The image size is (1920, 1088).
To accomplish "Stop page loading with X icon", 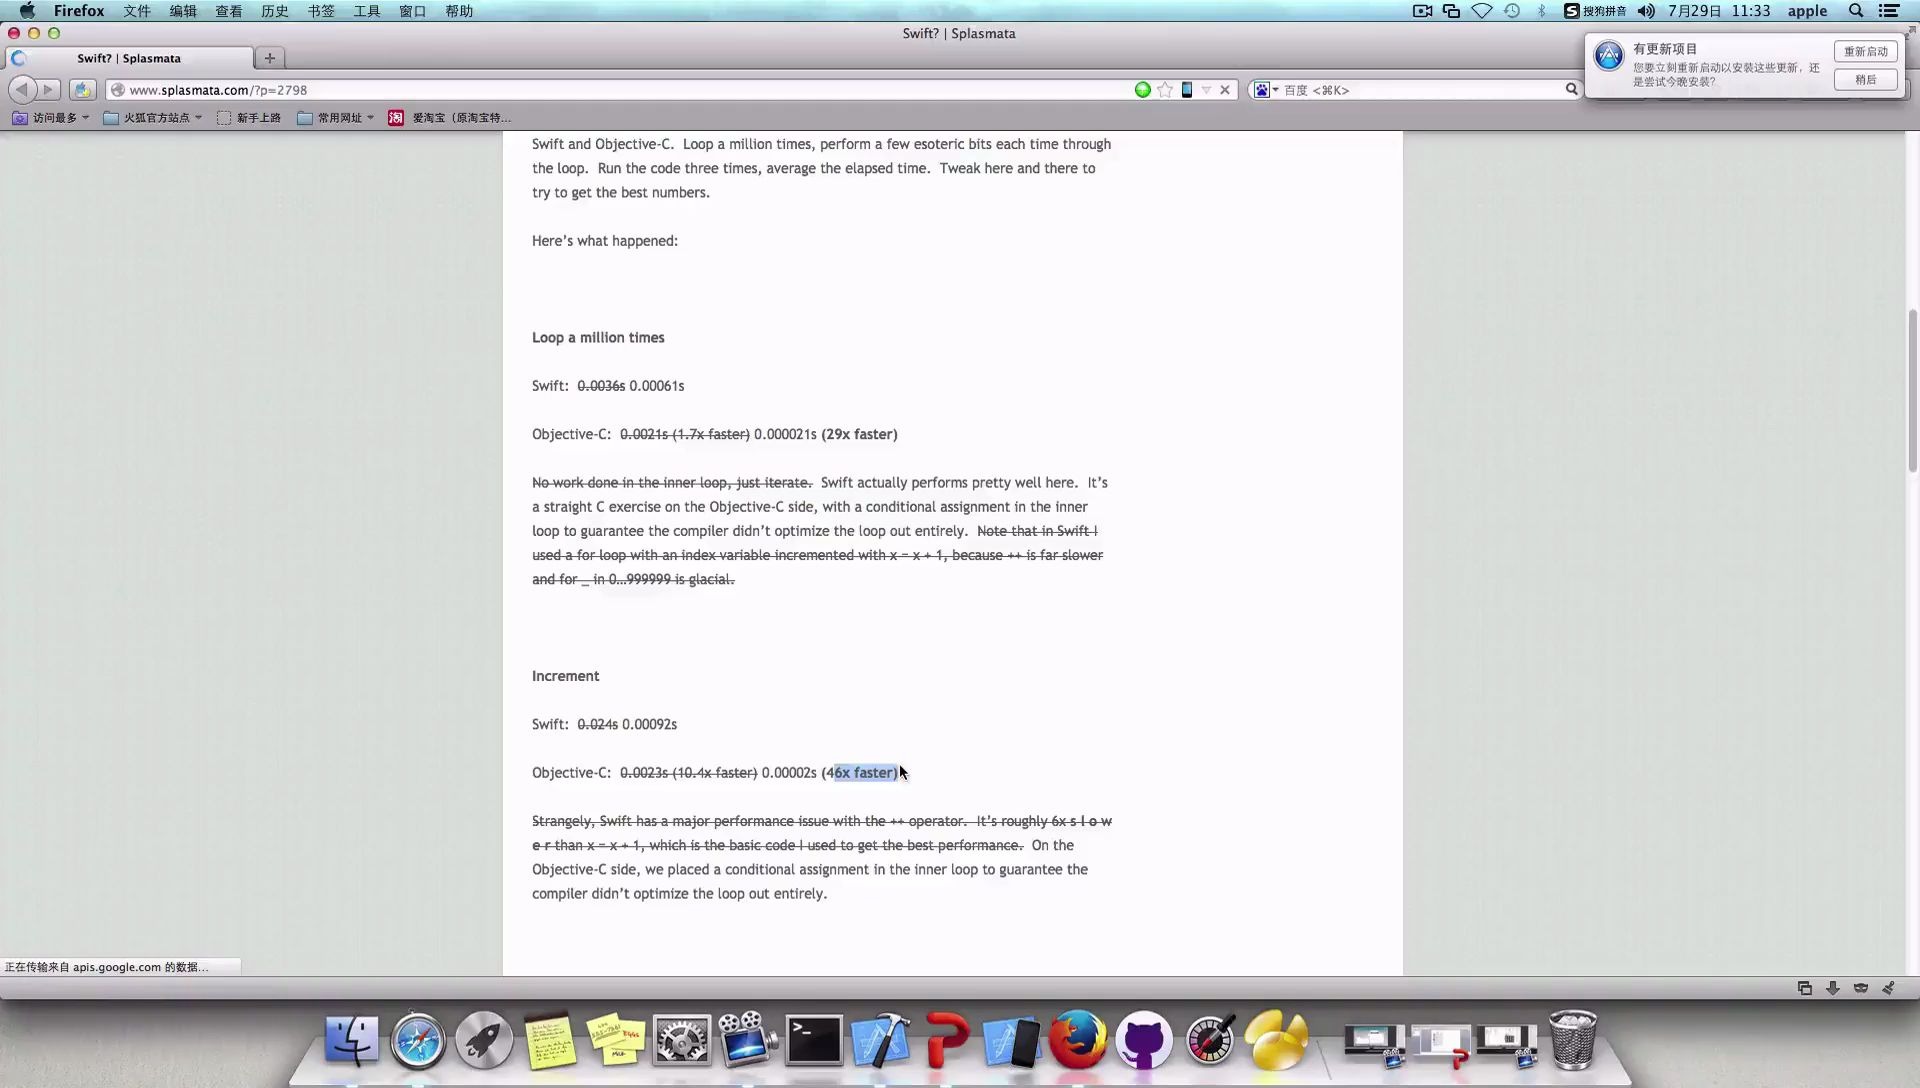I will [1225, 90].
